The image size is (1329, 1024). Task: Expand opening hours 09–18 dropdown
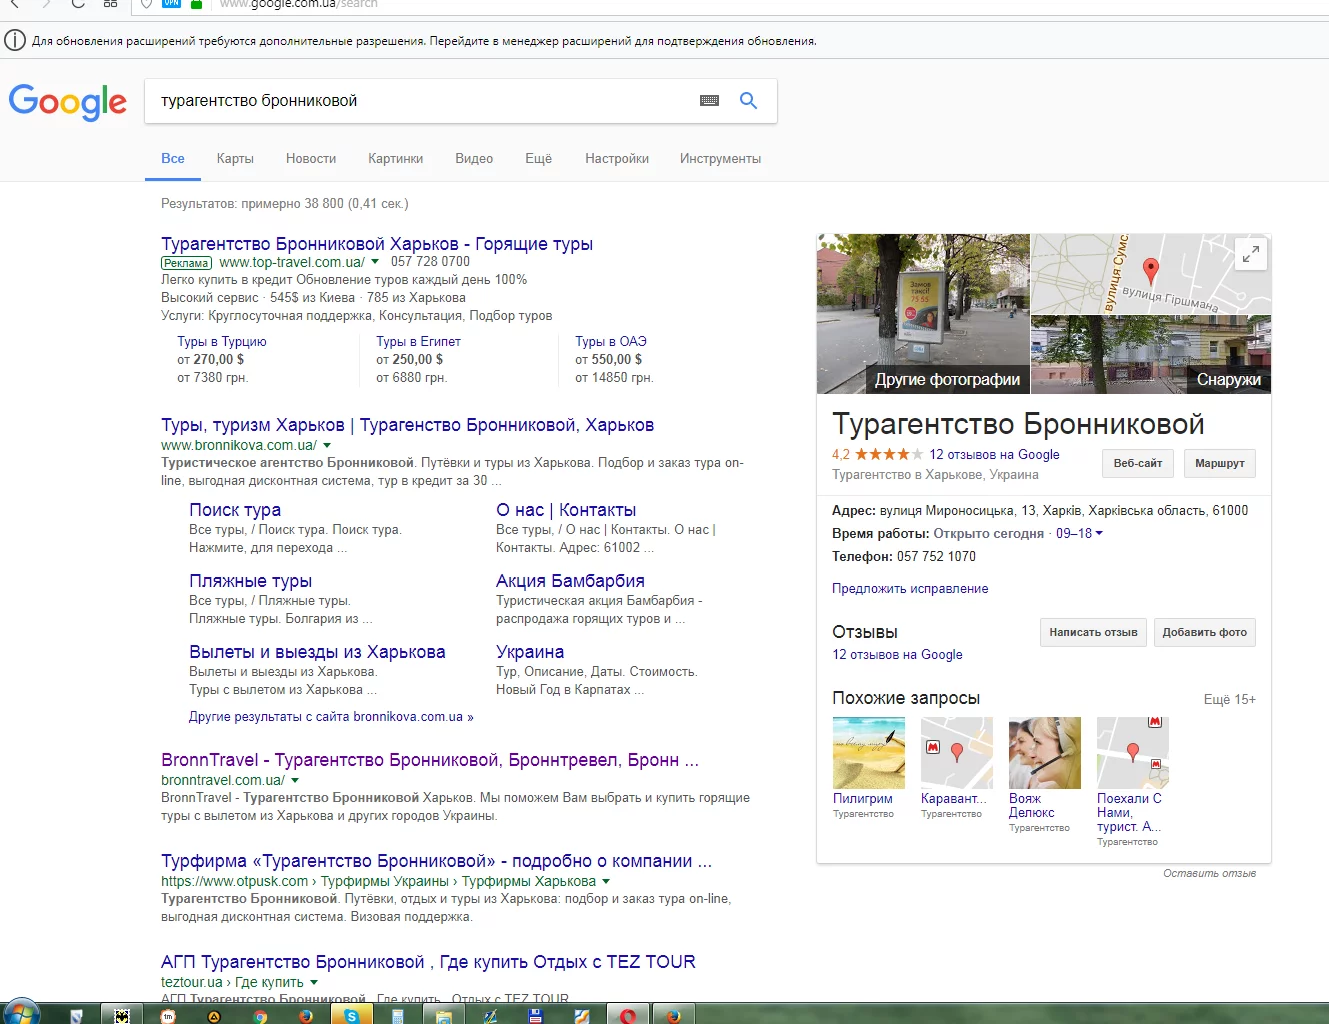[1080, 533]
